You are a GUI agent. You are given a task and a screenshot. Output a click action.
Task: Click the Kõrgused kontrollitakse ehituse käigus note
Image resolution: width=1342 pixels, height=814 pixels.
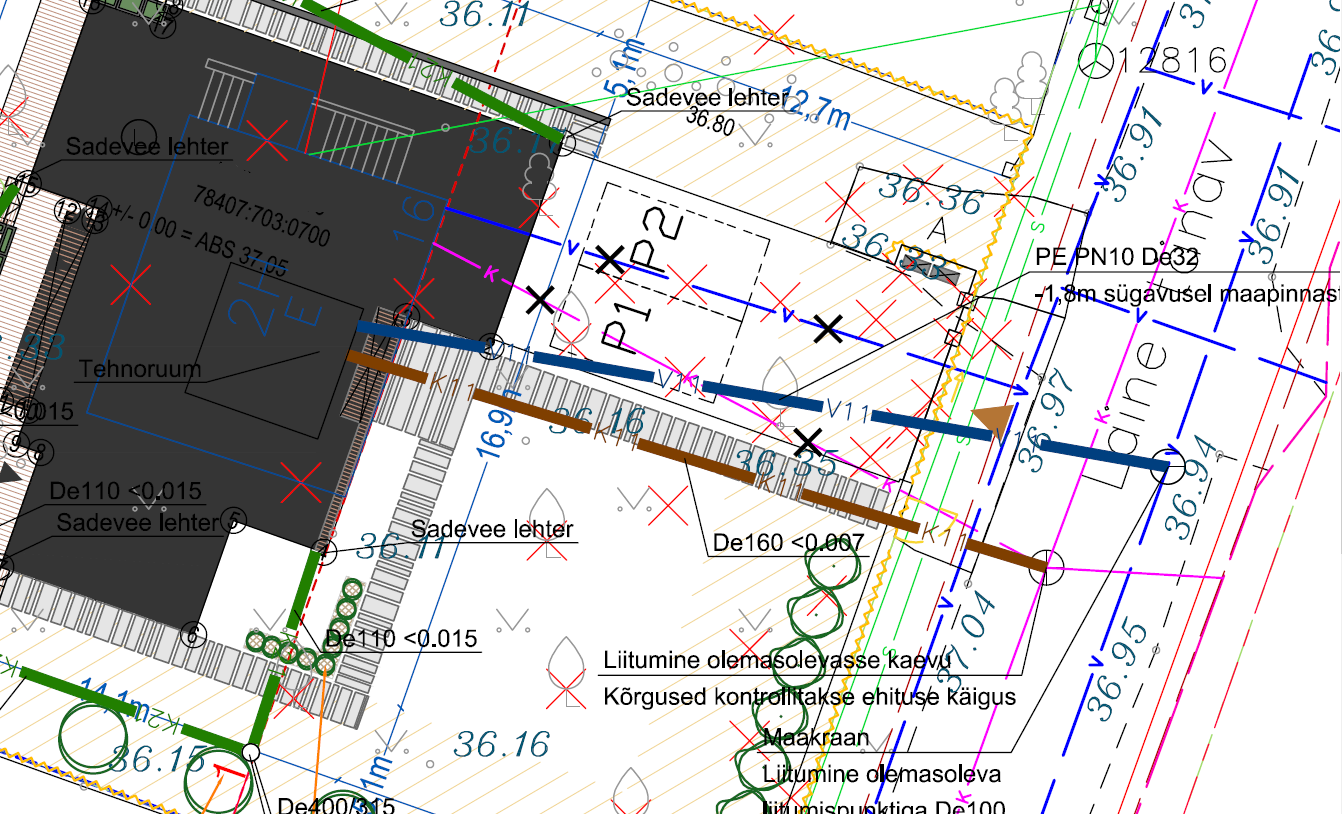click(x=809, y=696)
